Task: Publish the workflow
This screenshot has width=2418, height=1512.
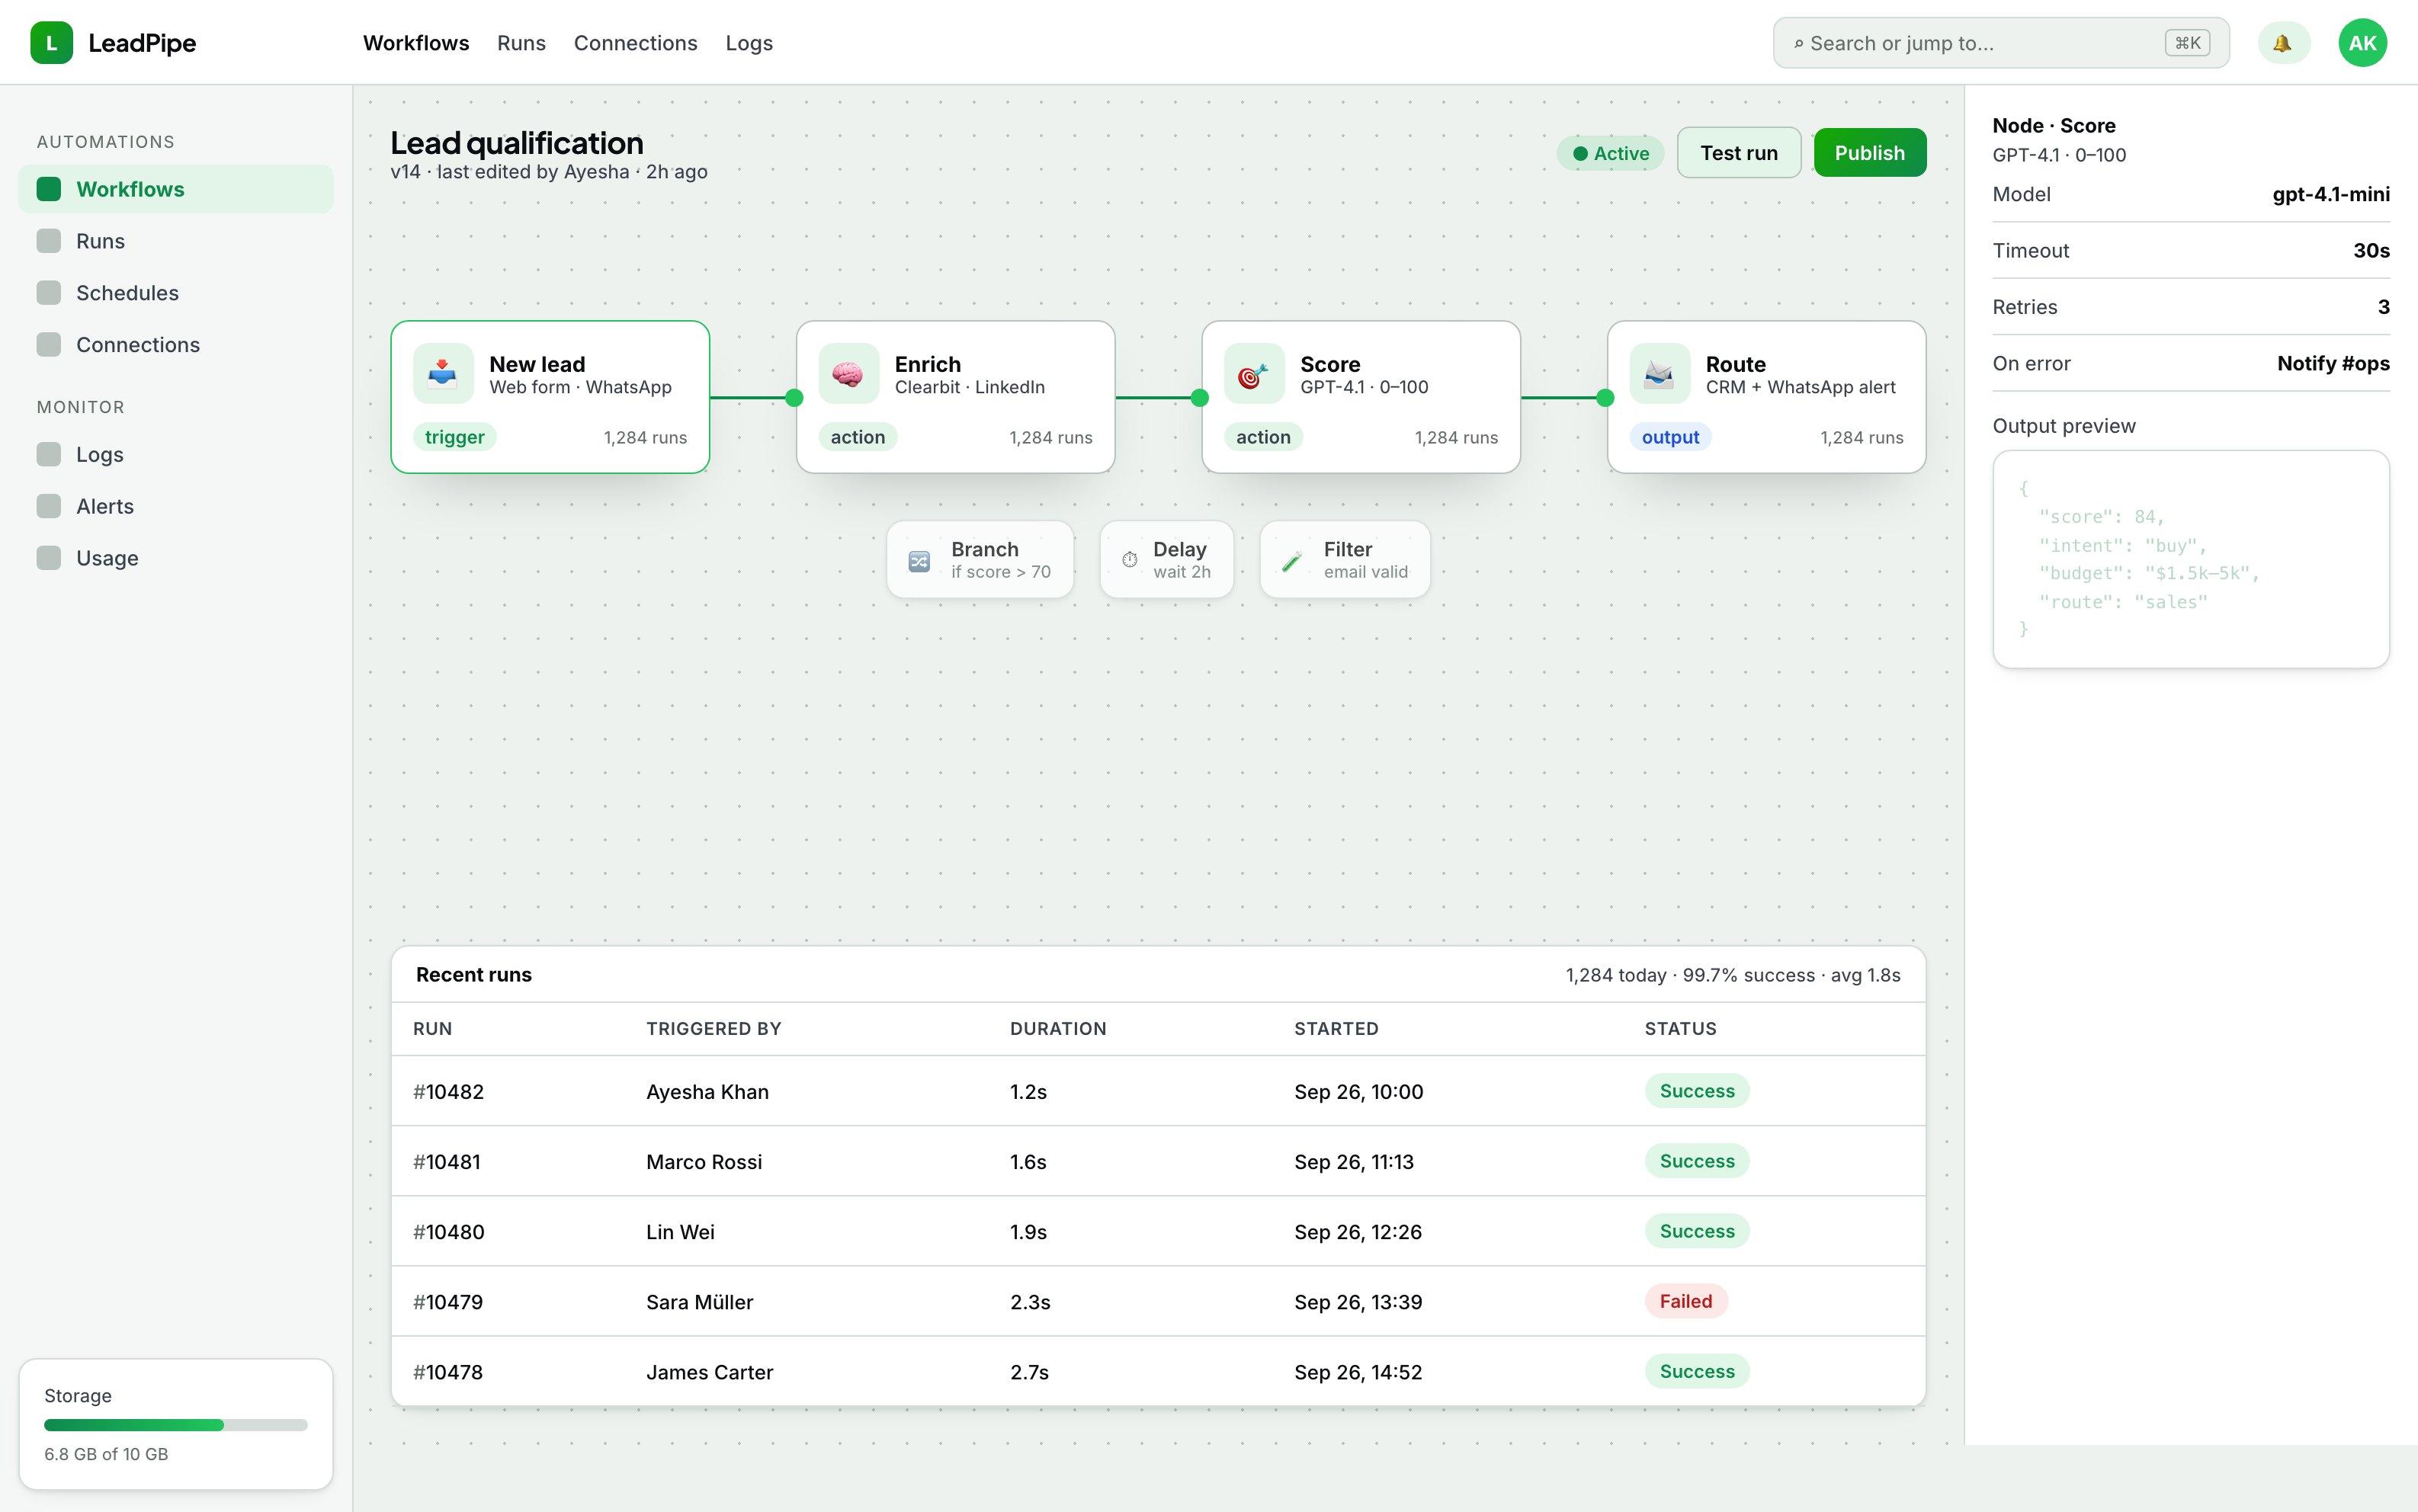Action: click(1870, 153)
